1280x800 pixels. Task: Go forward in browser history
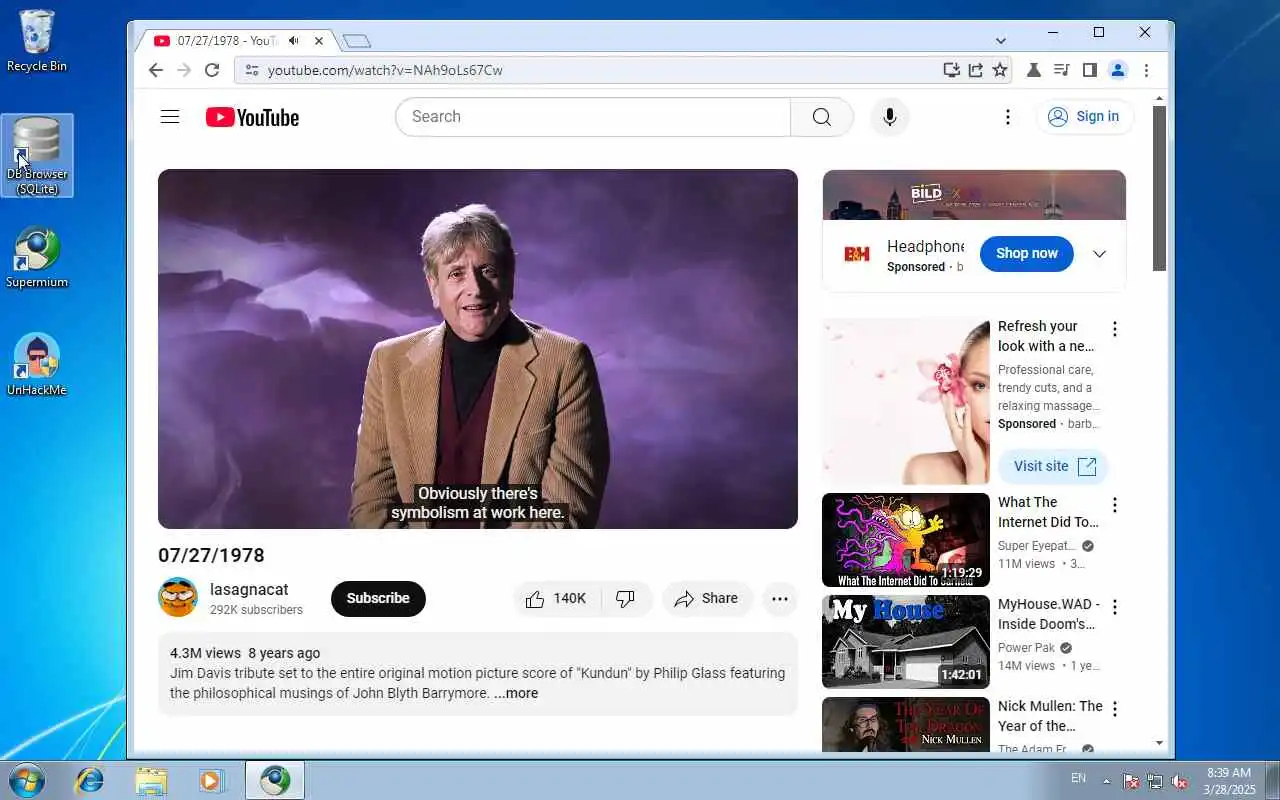(183, 70)
